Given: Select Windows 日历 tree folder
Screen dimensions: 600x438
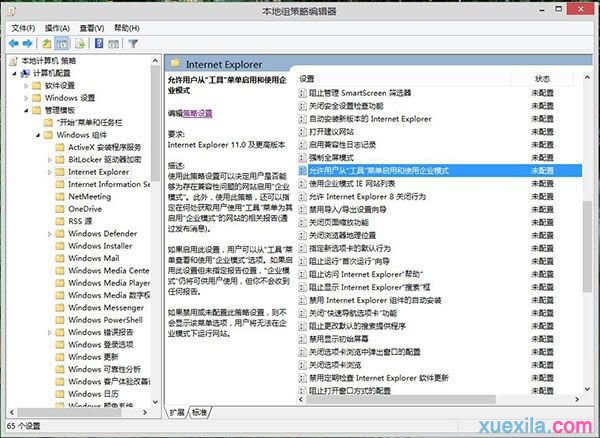Looking at the screenshot, I should 93,394.
